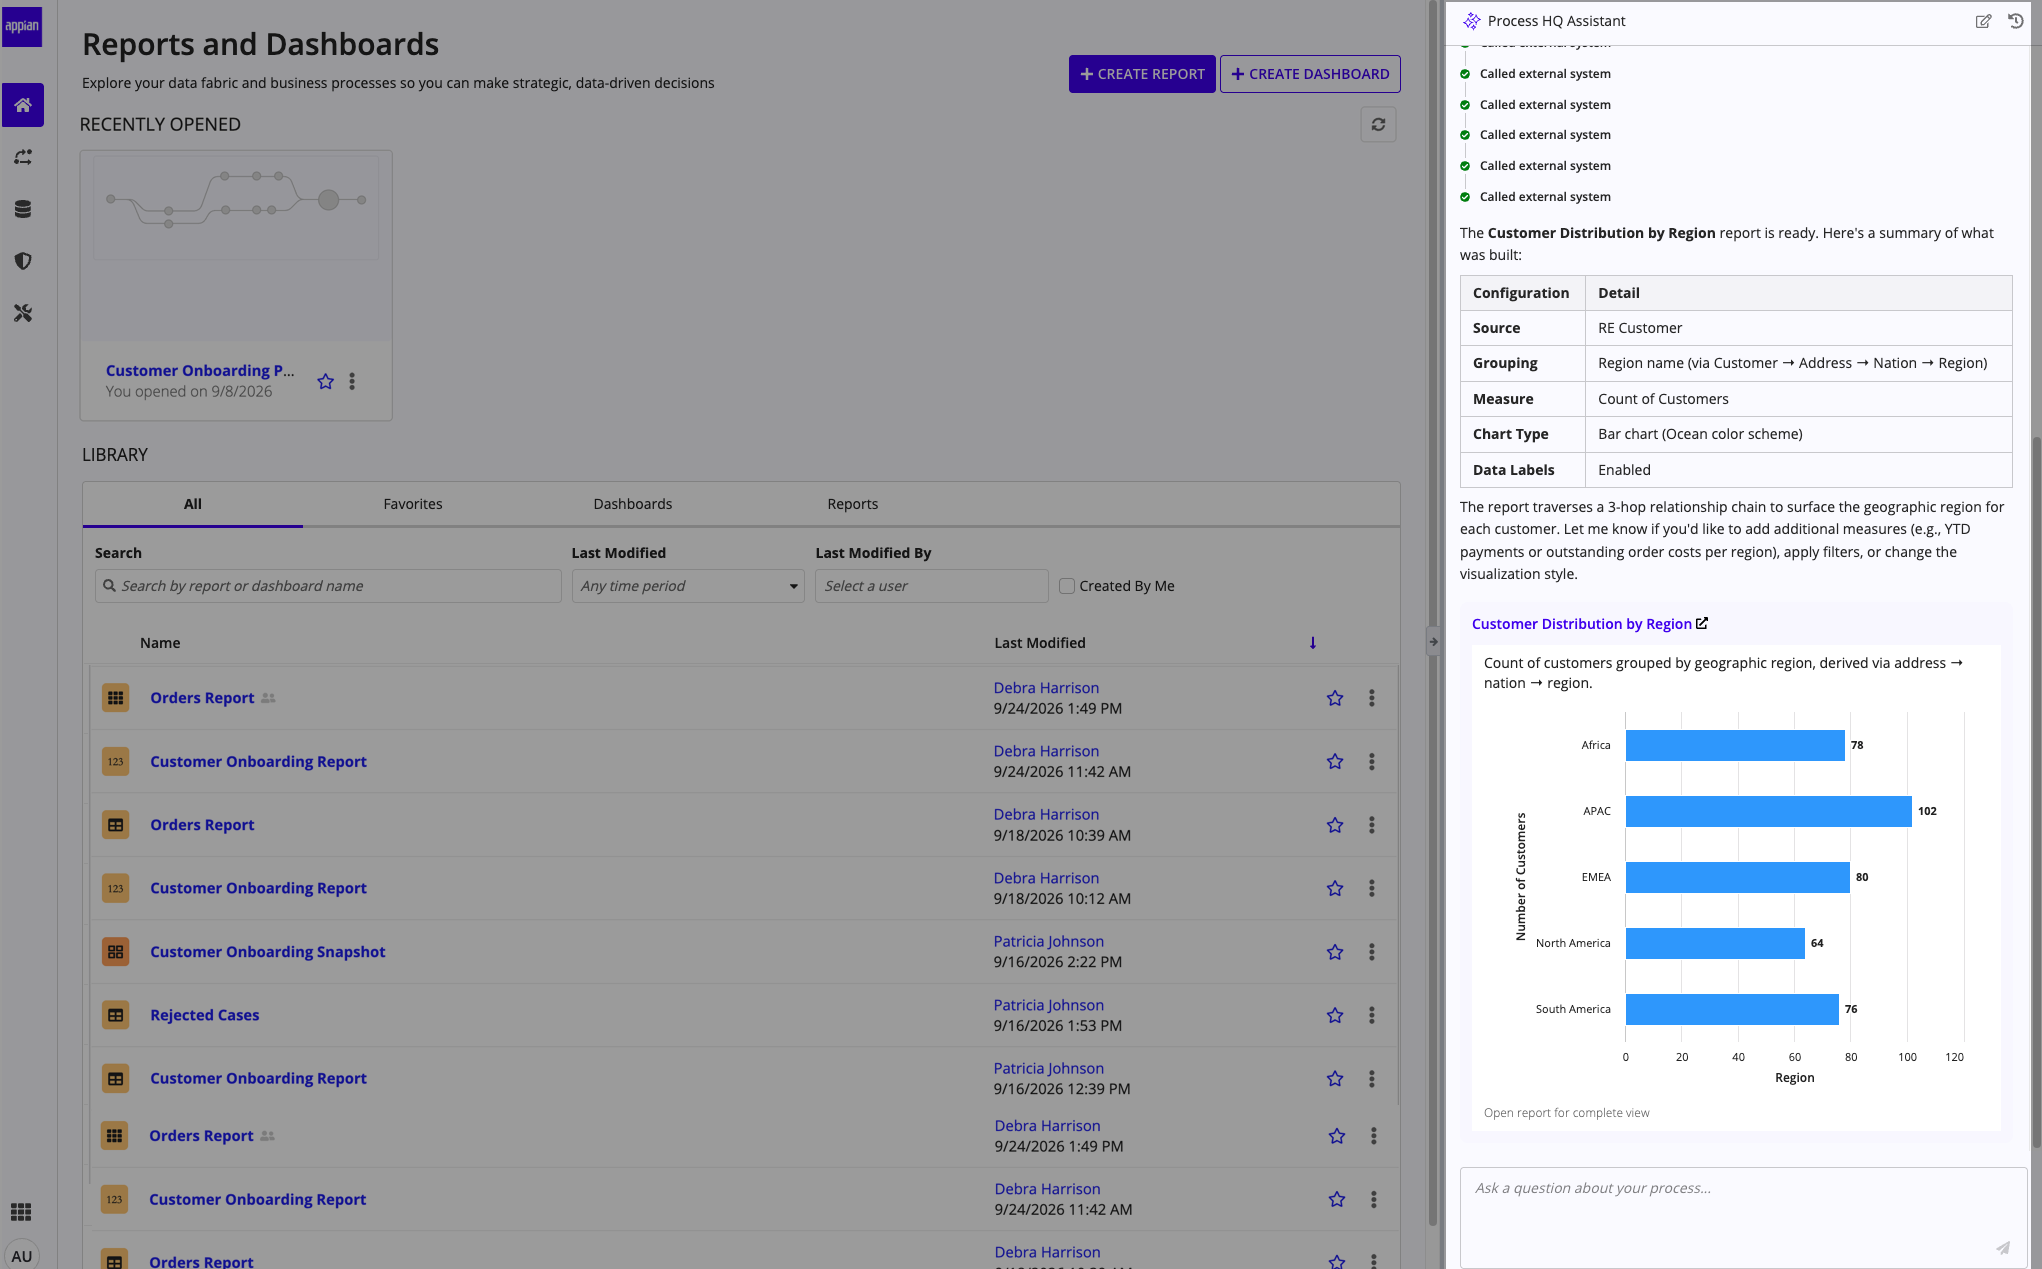Viewport: 2042px width, 1269px height.
Task: Open row menu for Orders Report 9/18/2026
Action: (x=1372, y=825)
